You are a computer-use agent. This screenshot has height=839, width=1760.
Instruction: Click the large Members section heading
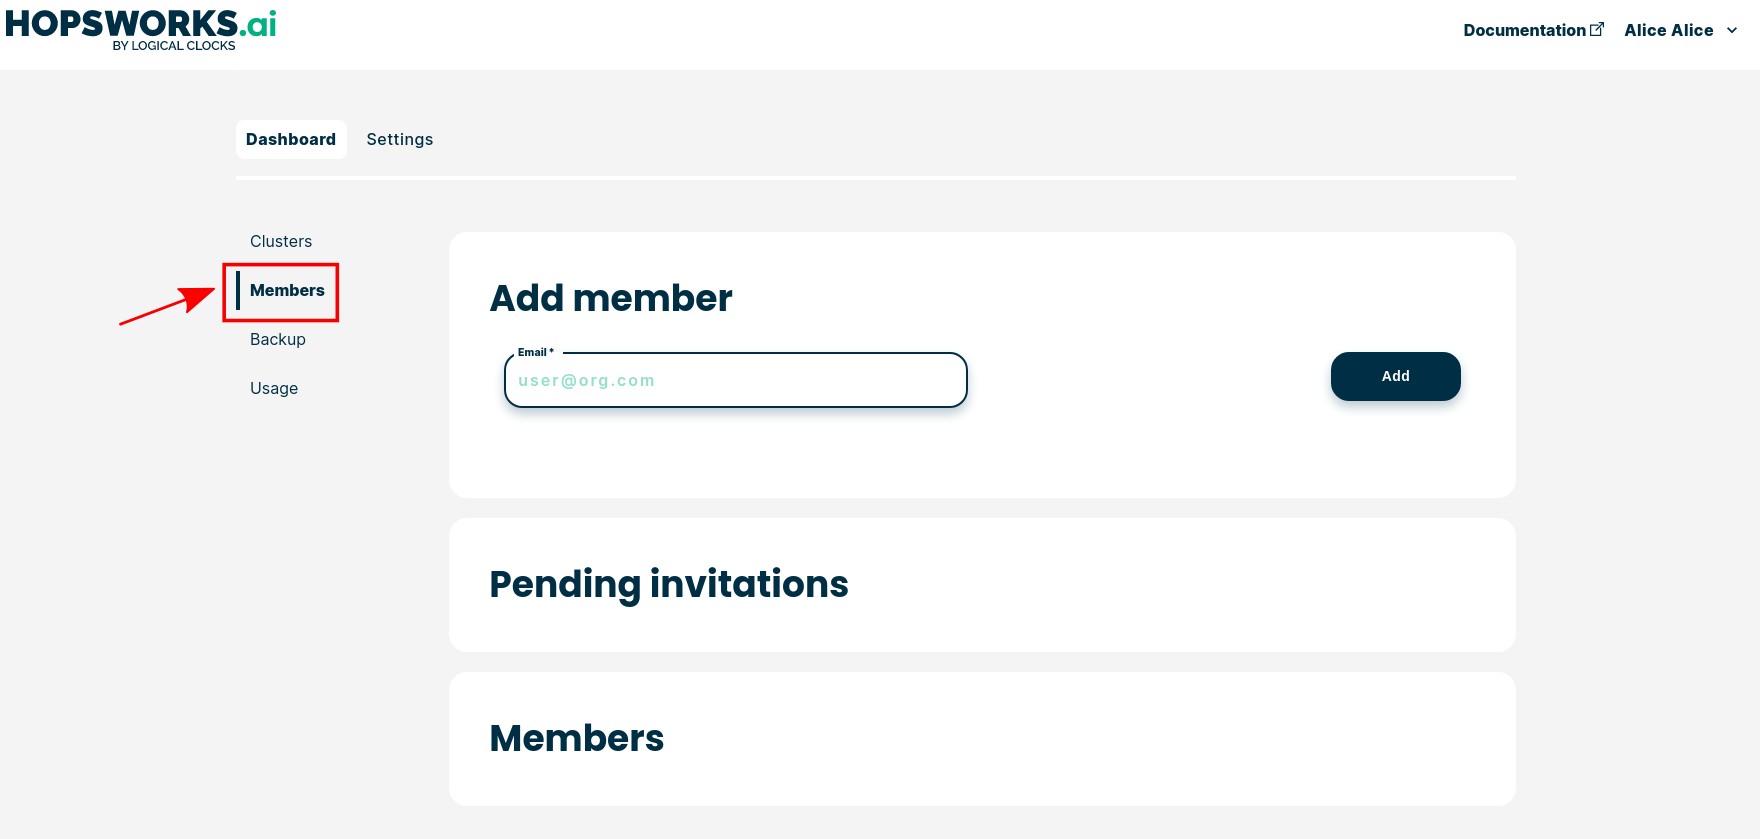(x=576, y=738)
